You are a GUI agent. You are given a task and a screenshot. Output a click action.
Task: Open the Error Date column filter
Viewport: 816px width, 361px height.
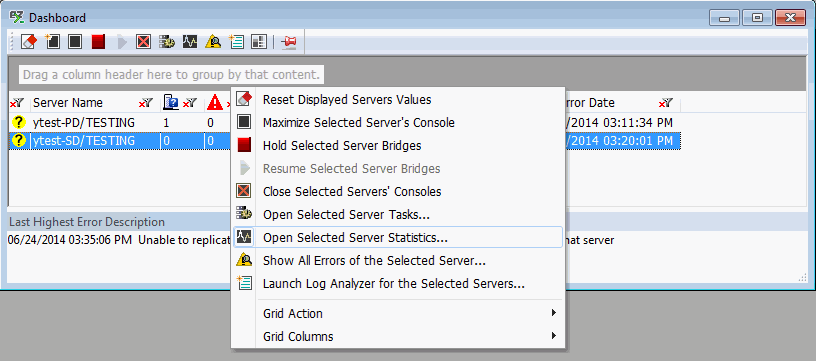point(666,103)
